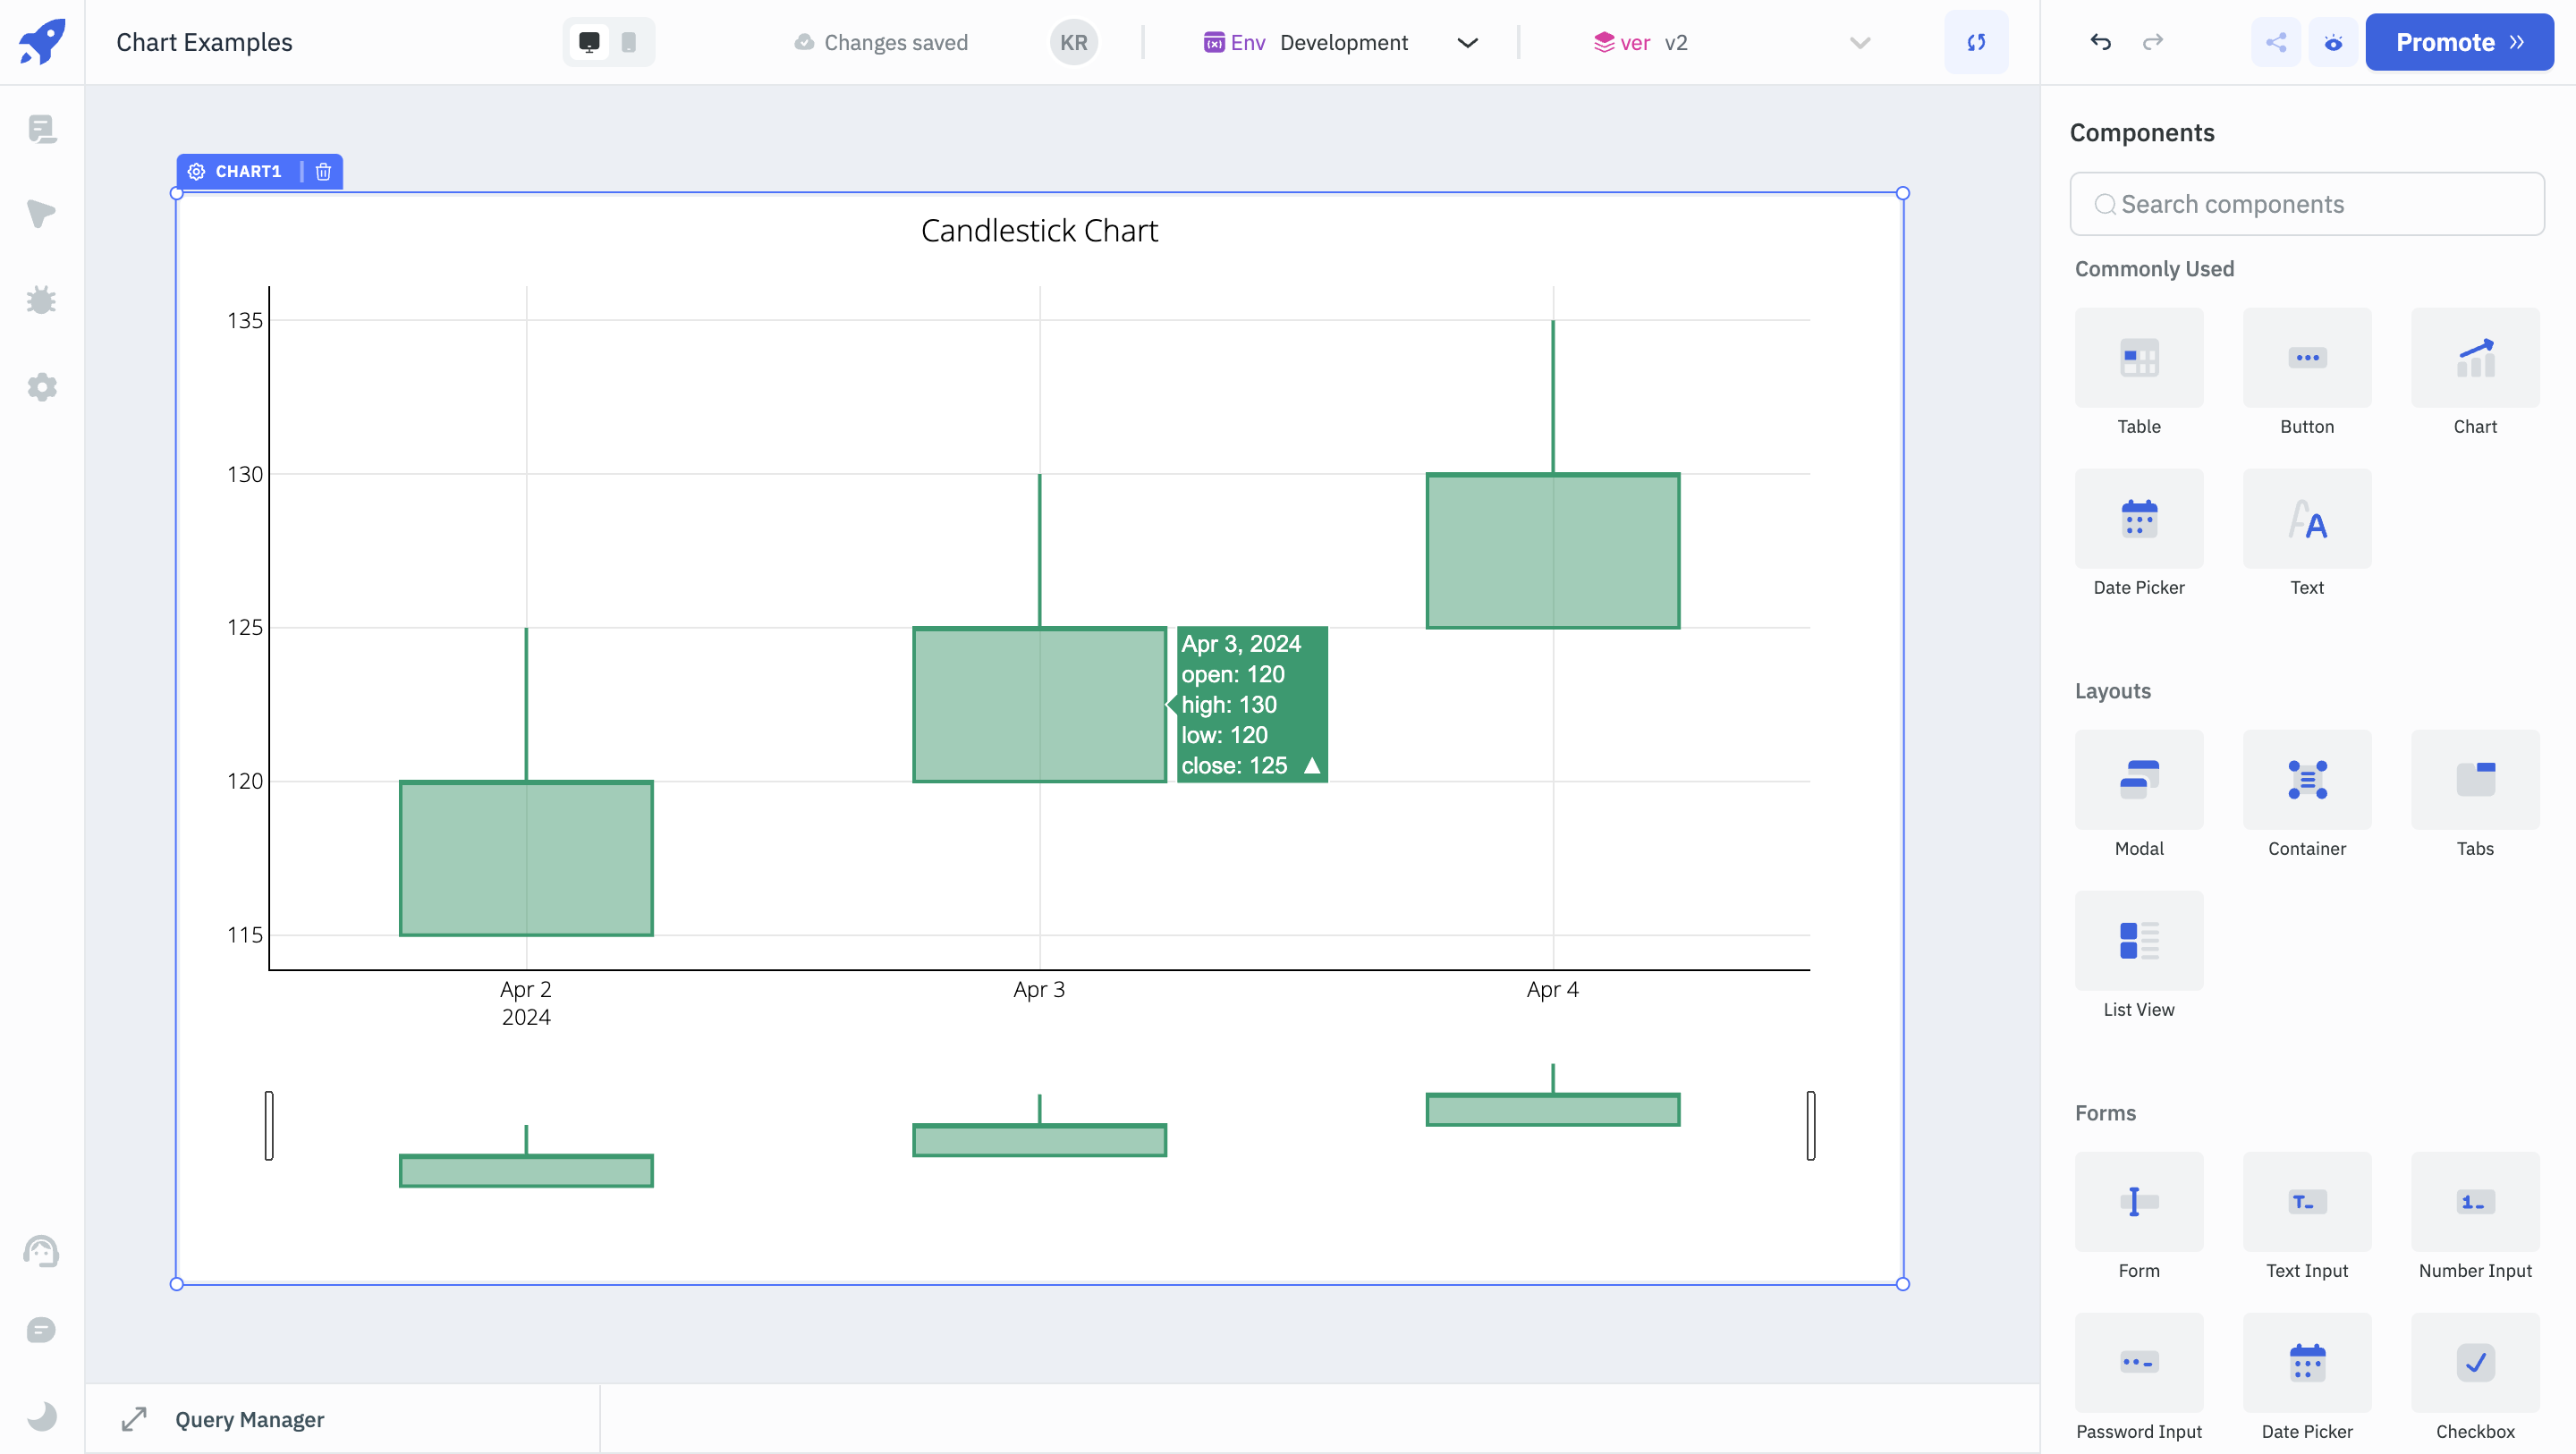Expand the Query Manager panel
Image resolution: width=2576 pixels, height=1454 pixels.
tap(134, 1419)
